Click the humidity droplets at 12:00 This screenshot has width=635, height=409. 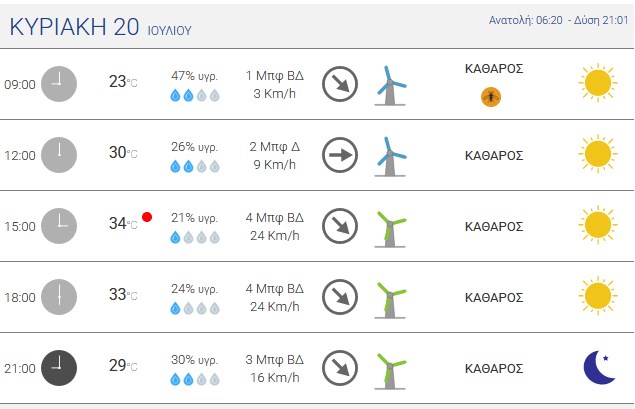[x=195, y=166]
